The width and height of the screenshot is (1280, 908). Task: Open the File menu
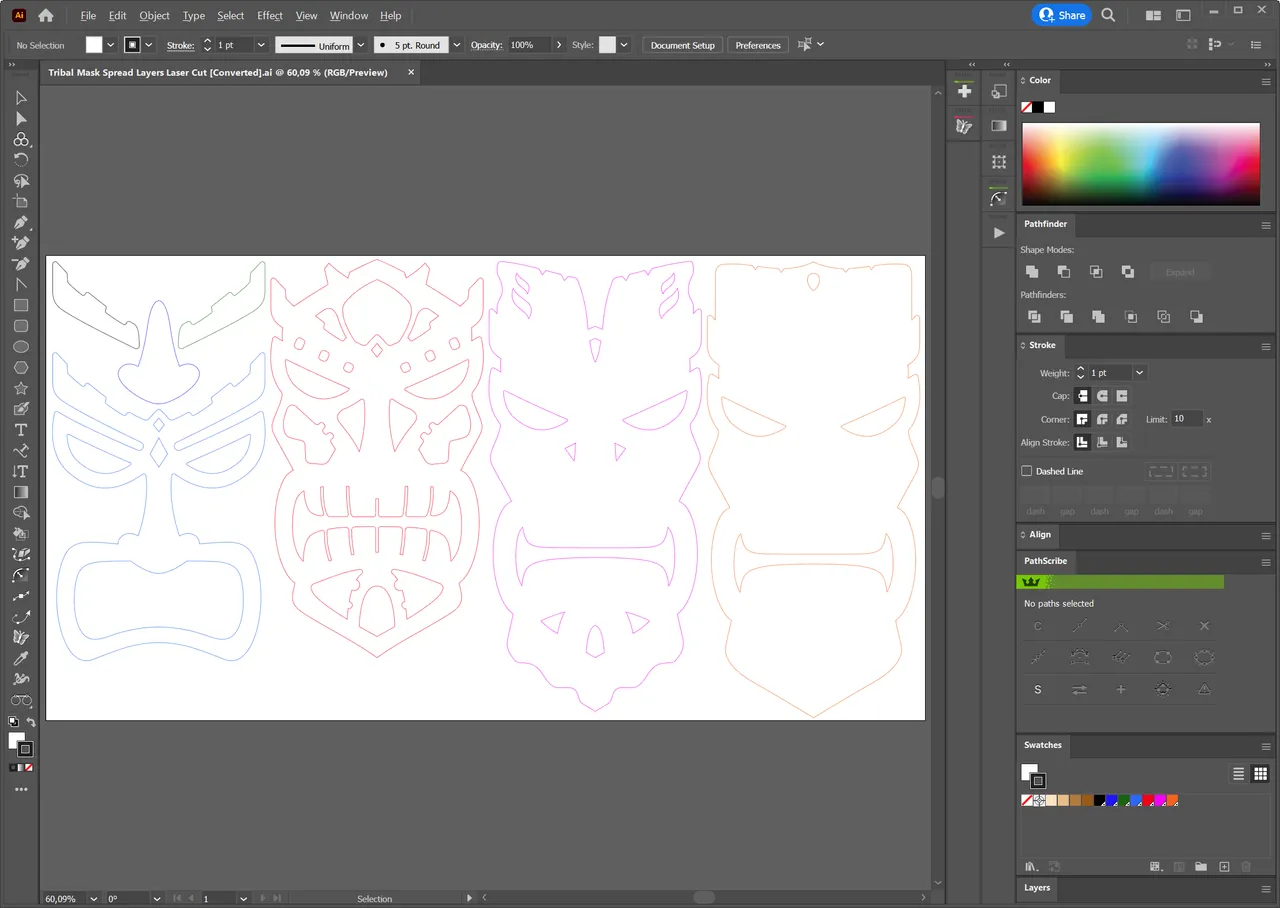click(88, 15)
